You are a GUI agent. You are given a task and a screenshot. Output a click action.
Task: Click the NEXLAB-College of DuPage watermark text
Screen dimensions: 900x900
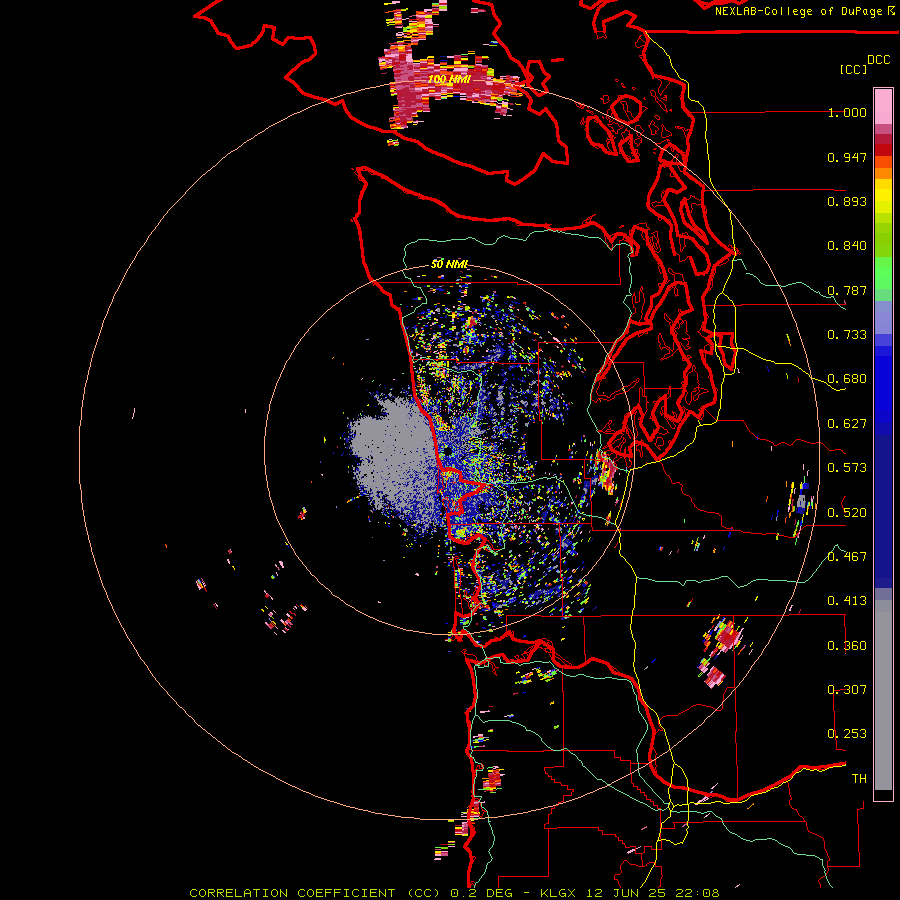804,11
